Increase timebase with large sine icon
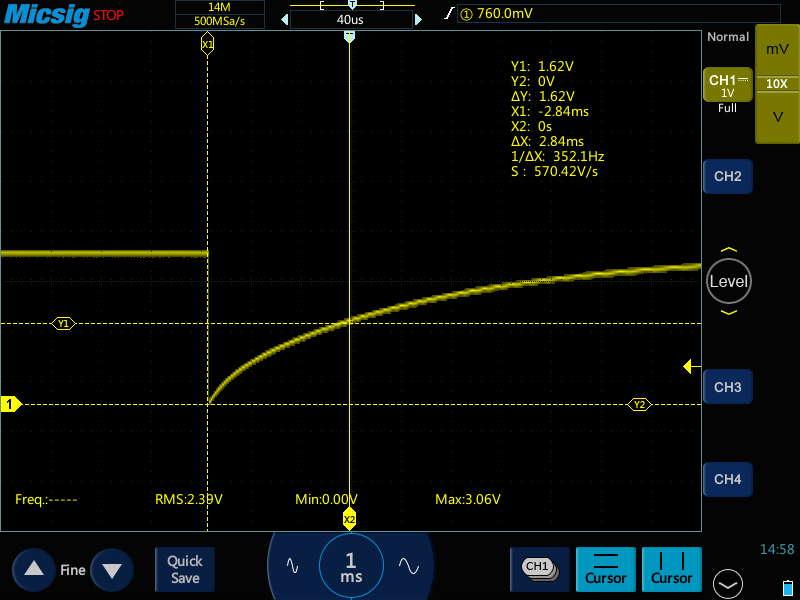Viewport: 800px width, 600px height. (409, 566)
